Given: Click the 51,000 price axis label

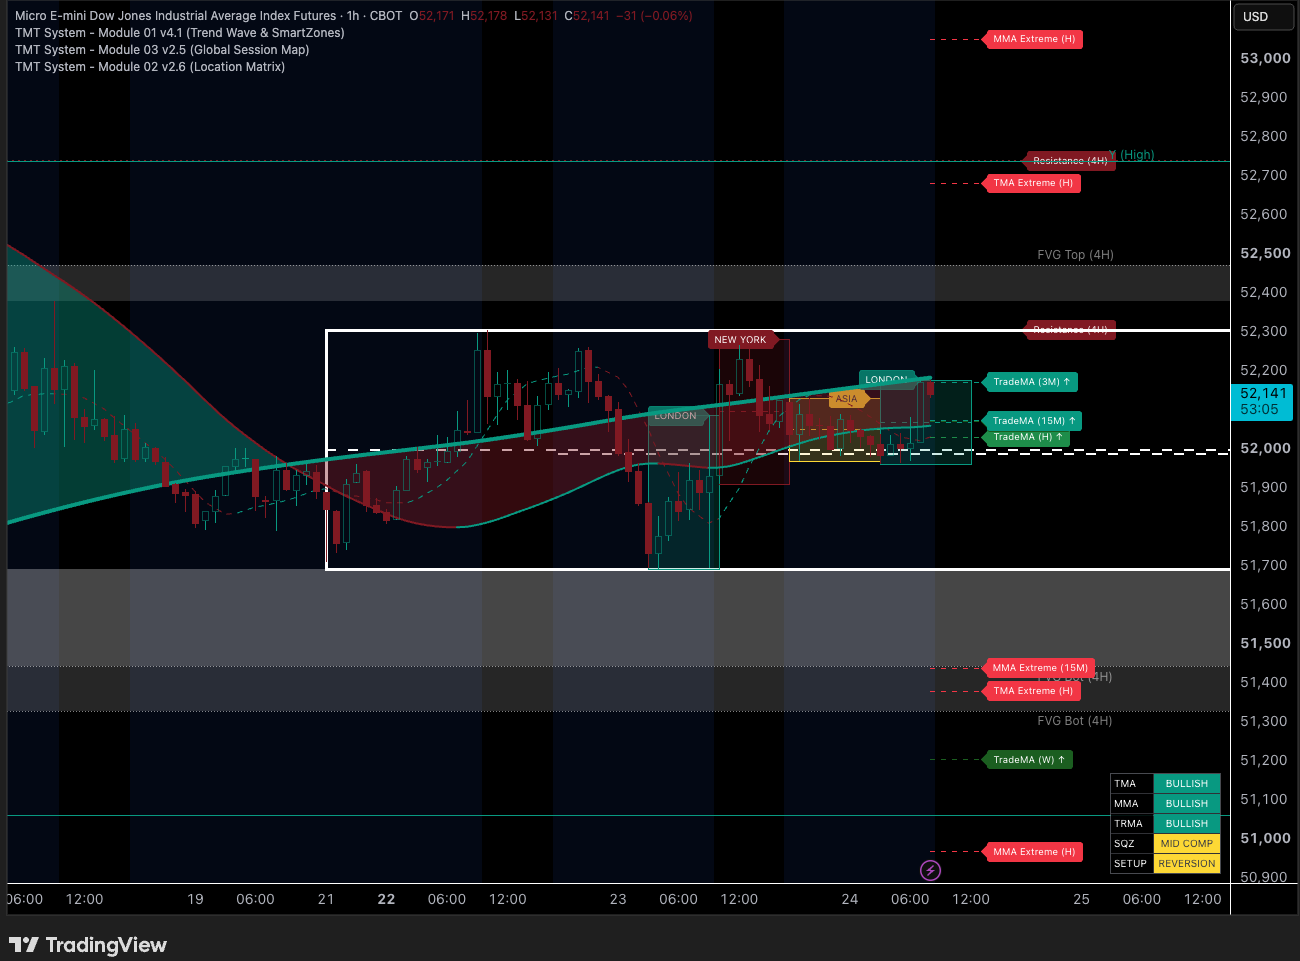Looking at the screenshot, I should (1265, 839).
